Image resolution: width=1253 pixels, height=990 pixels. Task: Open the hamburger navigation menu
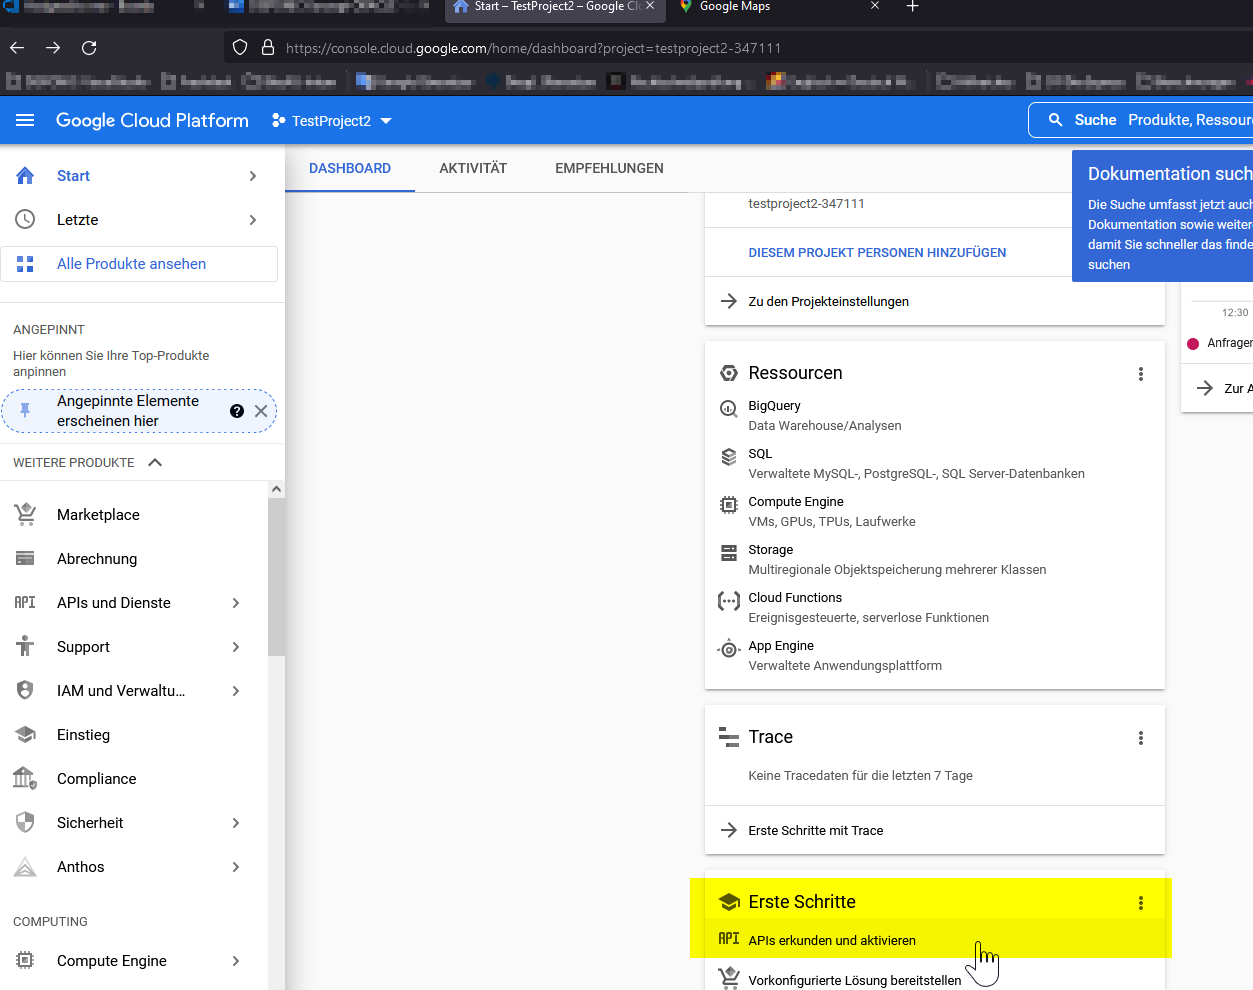coord(25,120)
